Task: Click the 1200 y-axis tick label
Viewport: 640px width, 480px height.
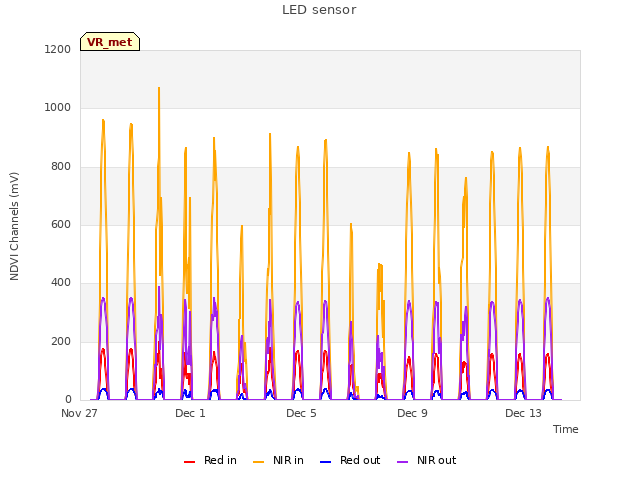Action: [x=58, y=49]
